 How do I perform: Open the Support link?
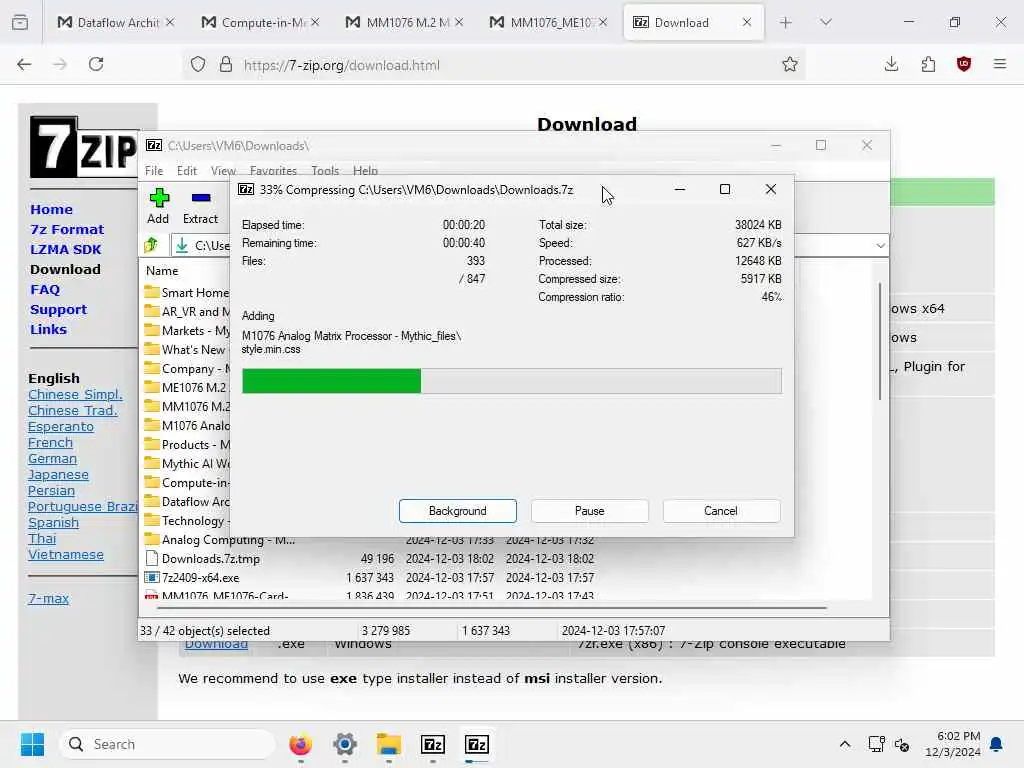(58, 310)
